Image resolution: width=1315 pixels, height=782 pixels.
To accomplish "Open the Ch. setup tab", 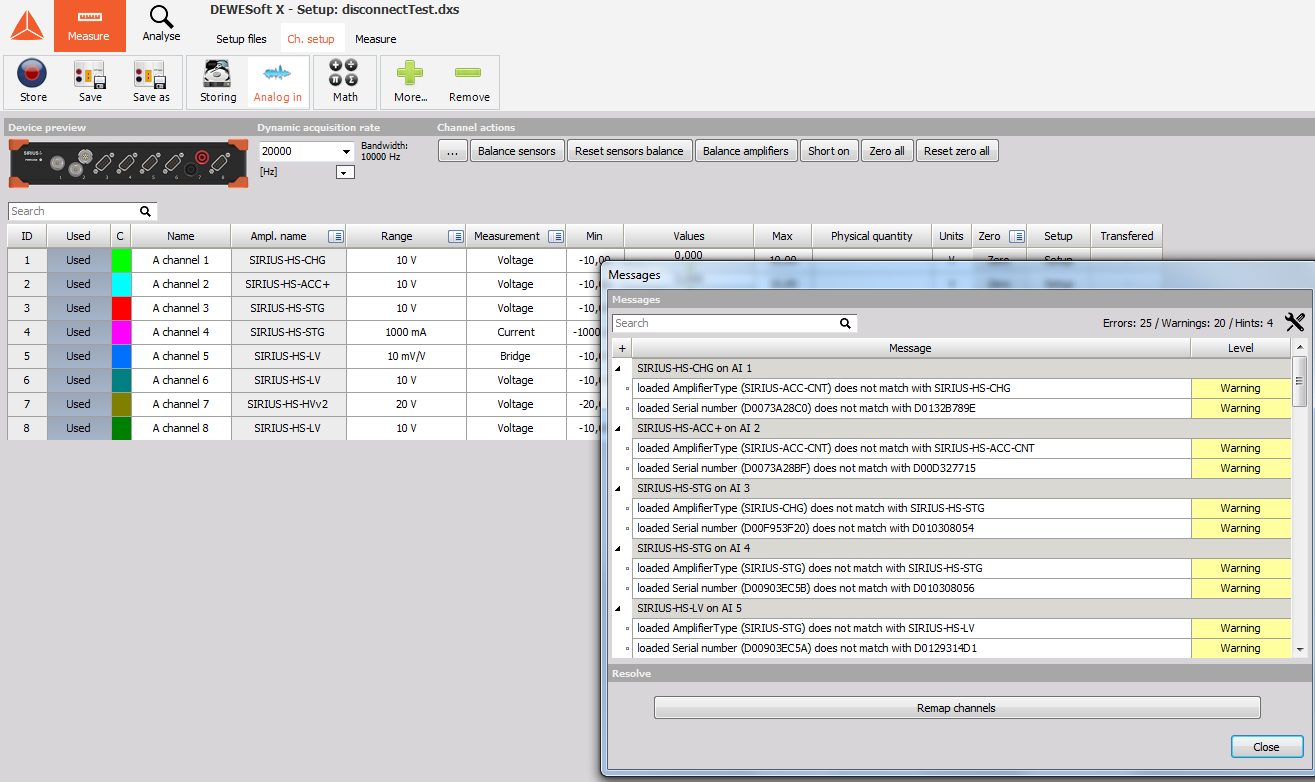I will [x=311, y=39].
